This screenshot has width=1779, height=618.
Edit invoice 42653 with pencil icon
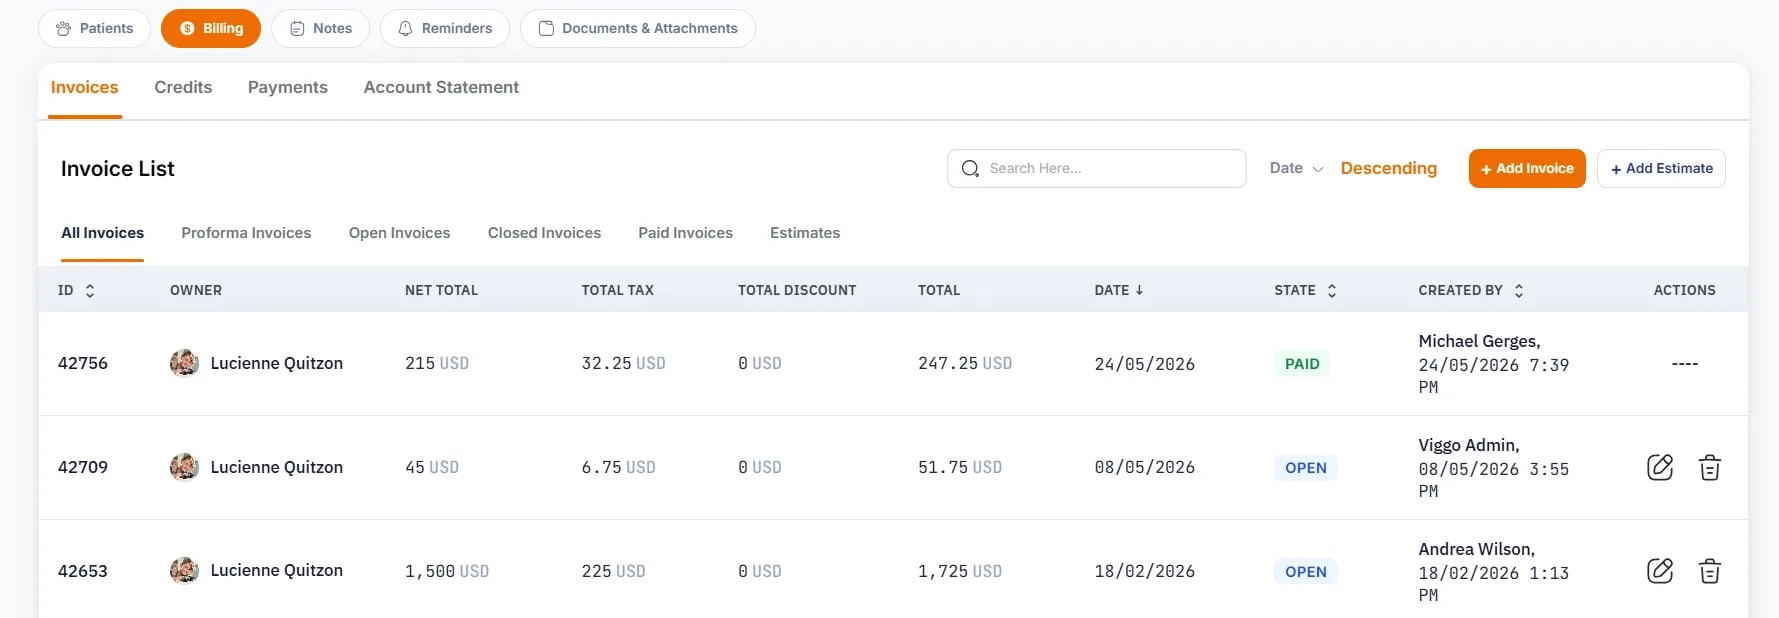(x=1659, y=571)
